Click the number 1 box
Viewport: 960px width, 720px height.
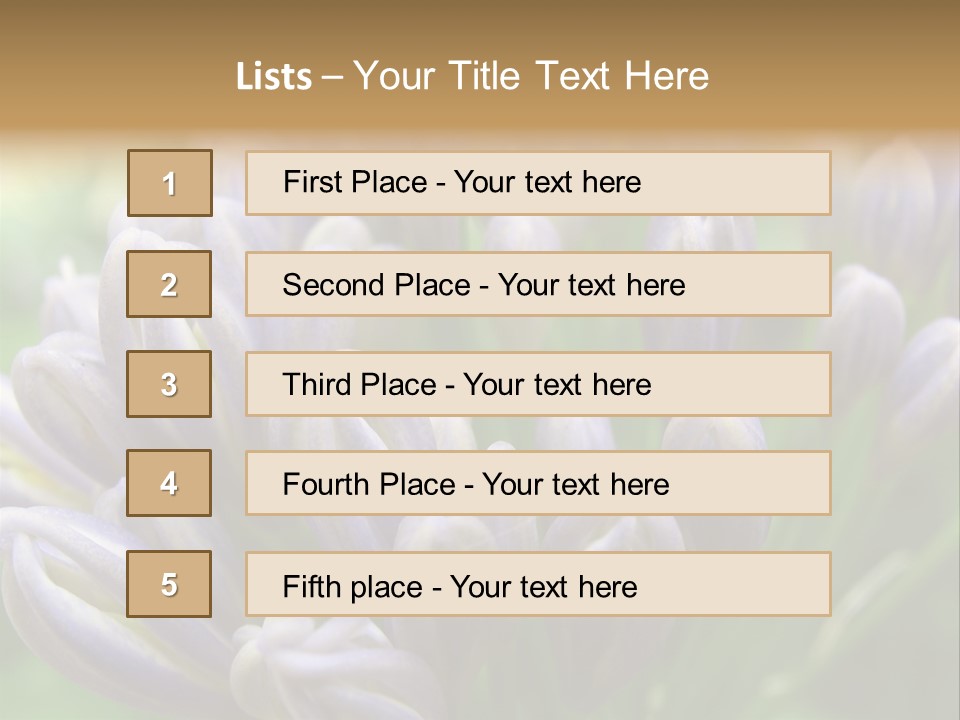pyautogui.click(x=170, y=183)
